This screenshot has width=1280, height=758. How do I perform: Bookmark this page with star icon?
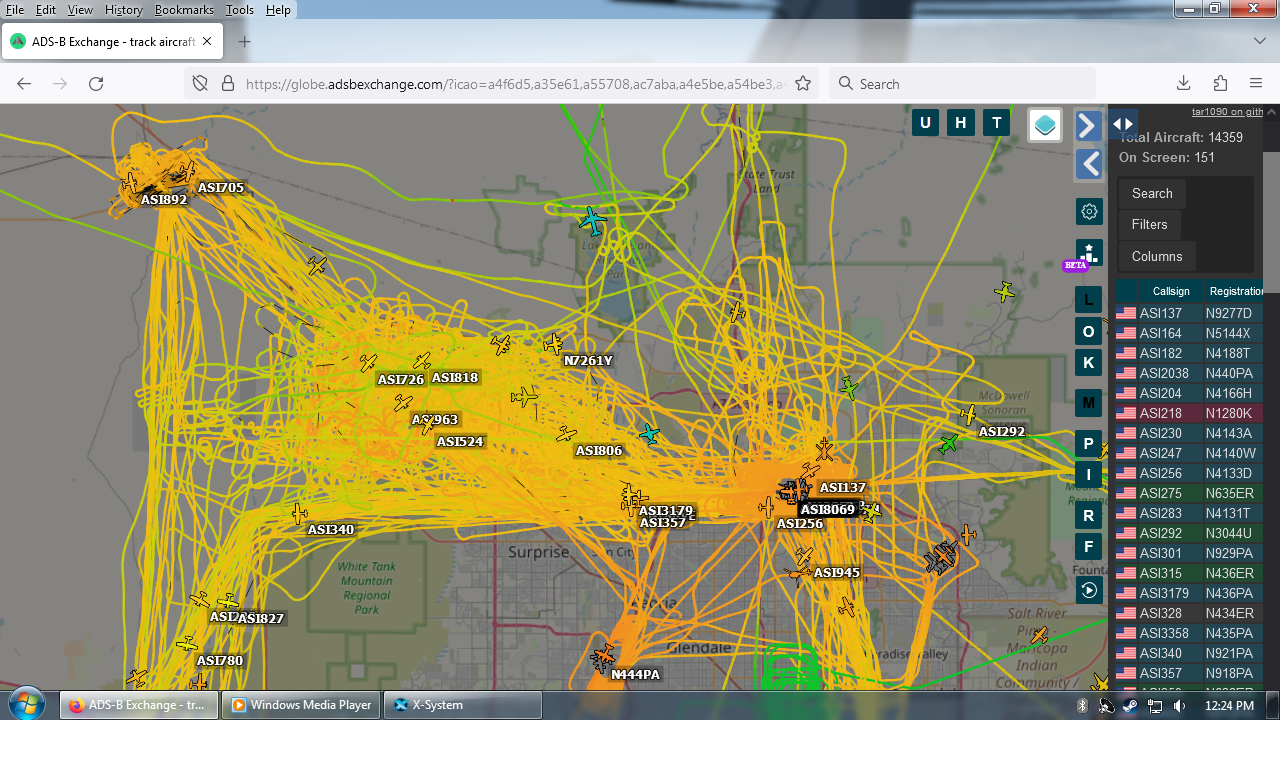tap(804, 84)
